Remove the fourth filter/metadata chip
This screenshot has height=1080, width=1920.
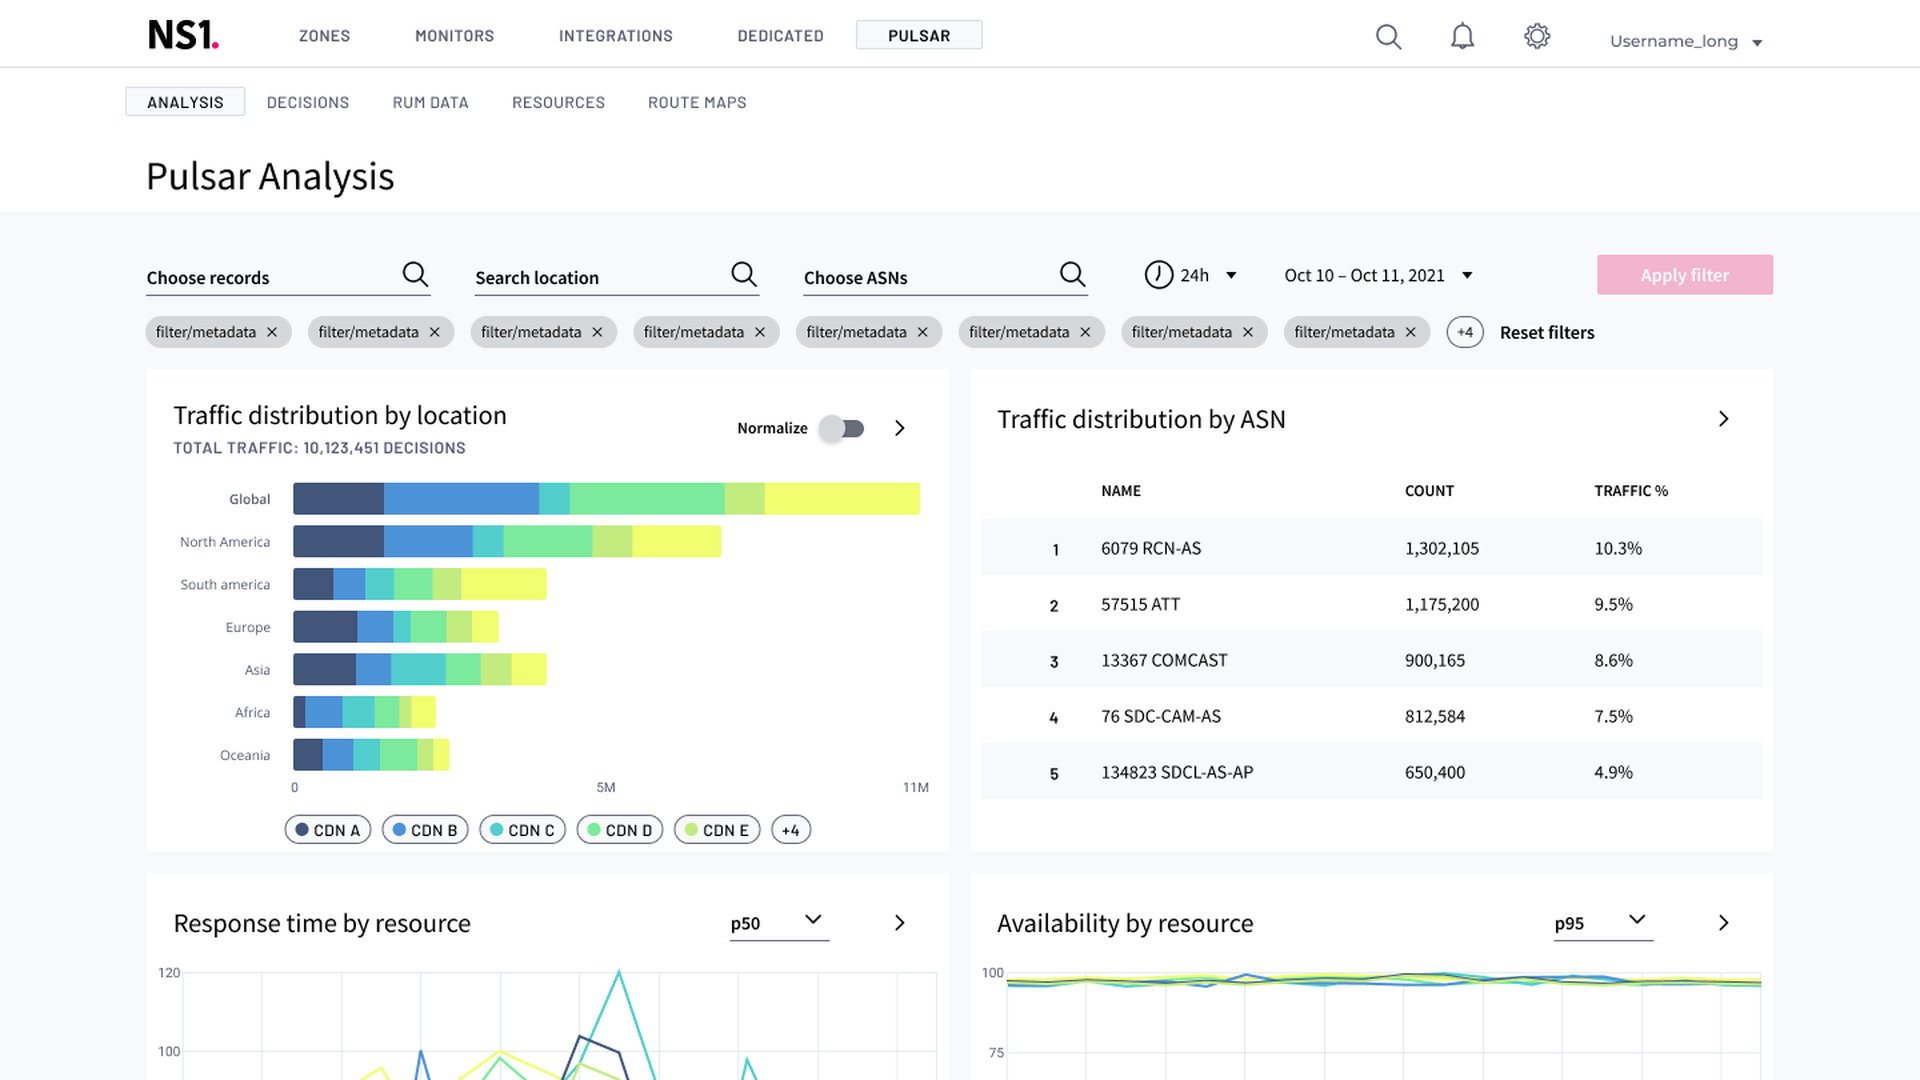point(760,332)
